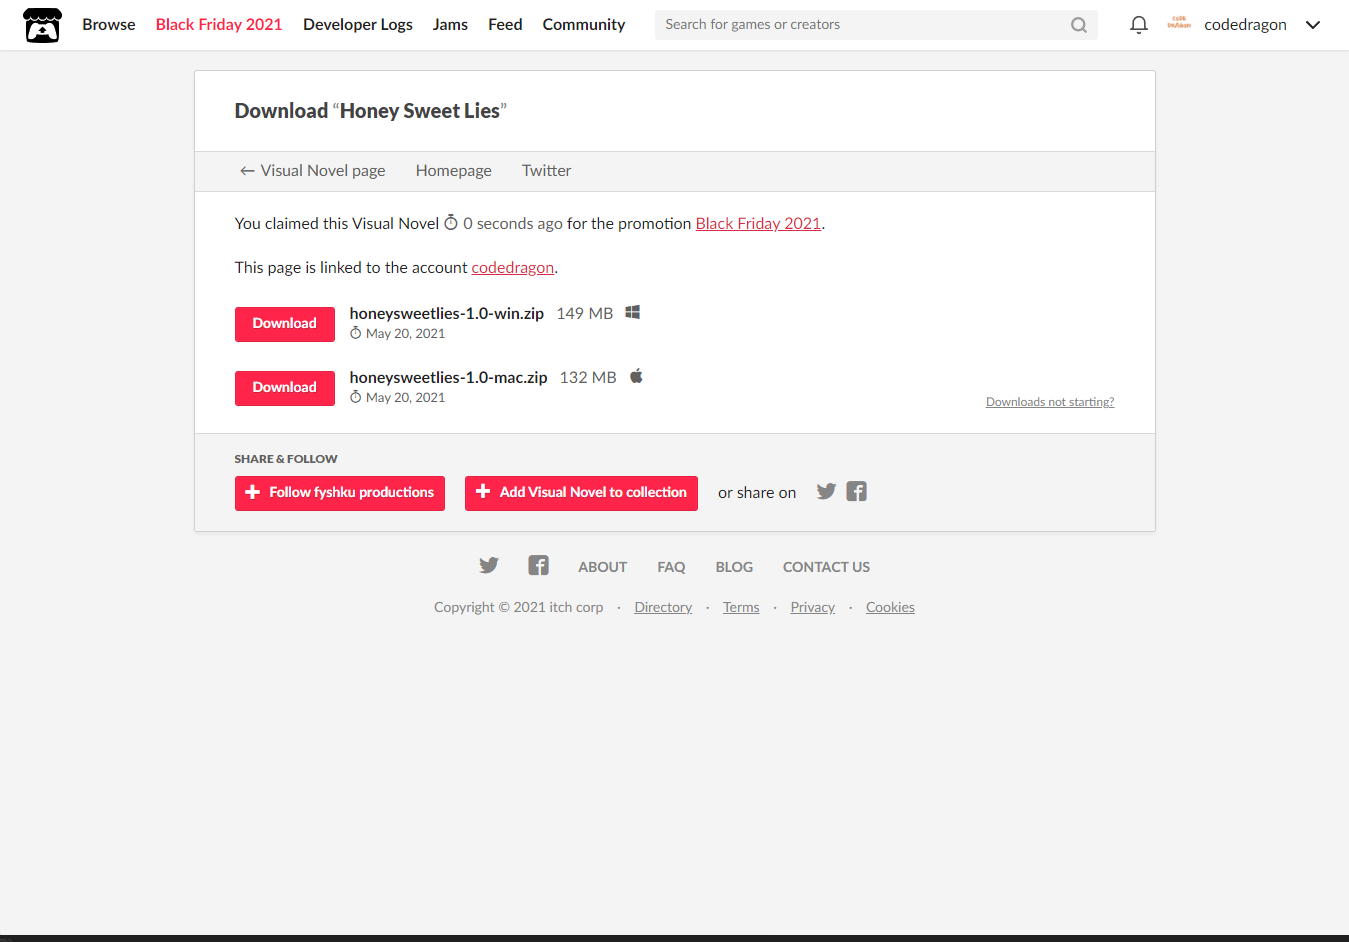Open Black Friday 2021 promotion link
Screen dimensions: 1349x942
click(758, 223)
